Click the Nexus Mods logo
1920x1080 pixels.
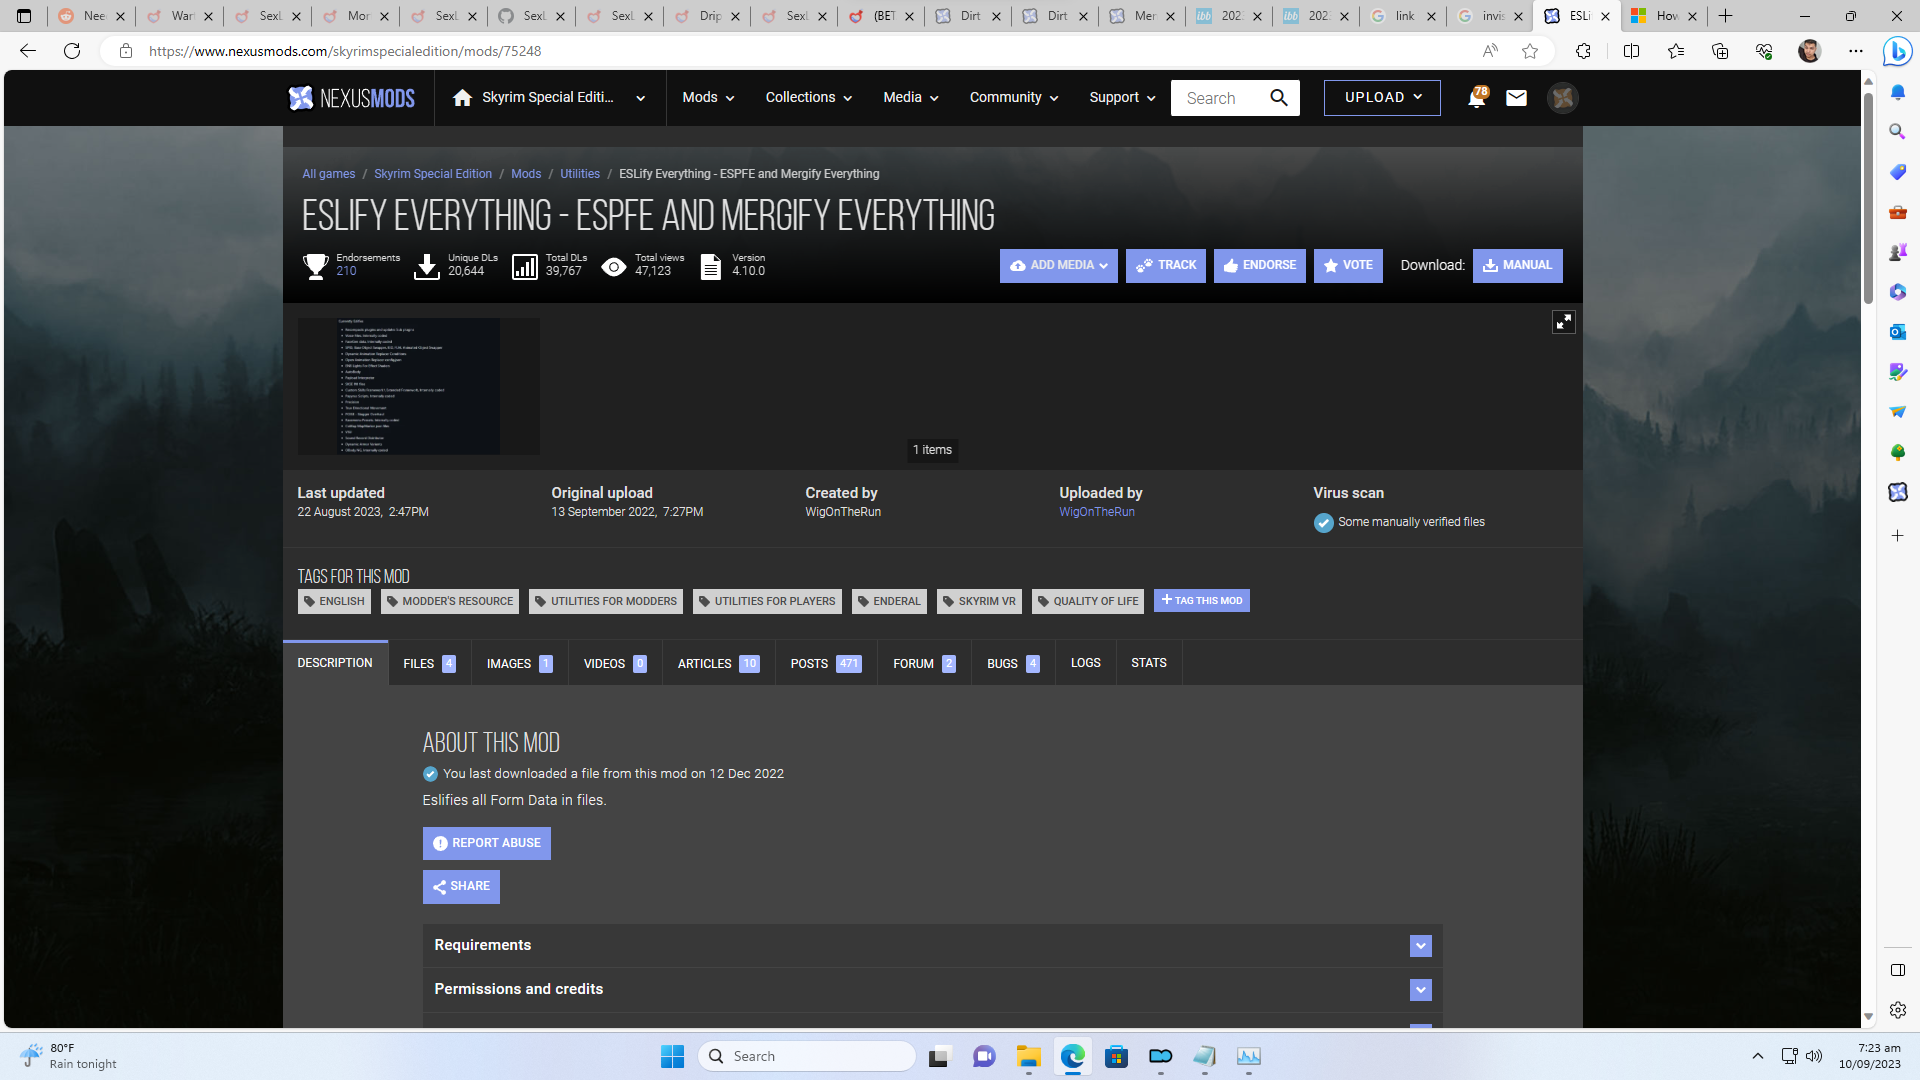tap(351, 98)
